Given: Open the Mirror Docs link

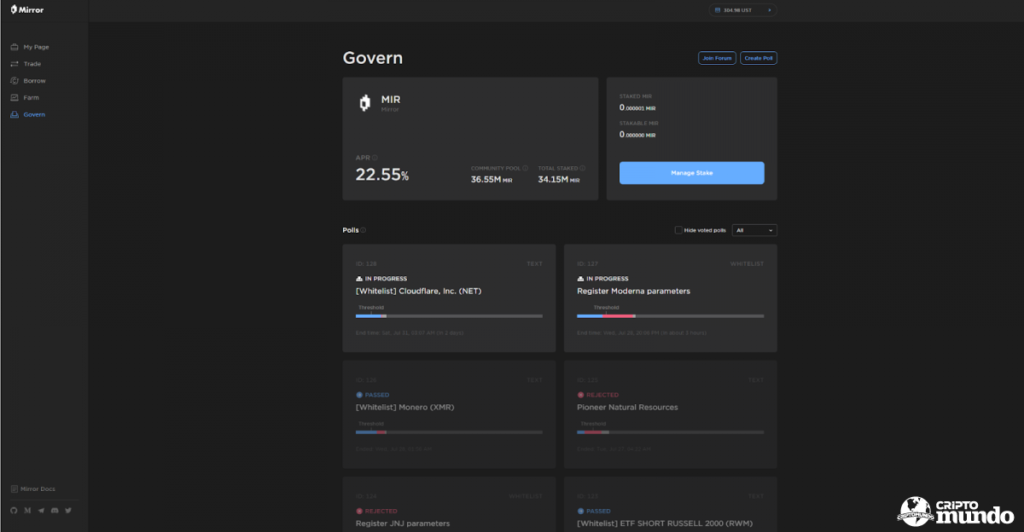Looking at the screenshot, I should tap(38, 489).
